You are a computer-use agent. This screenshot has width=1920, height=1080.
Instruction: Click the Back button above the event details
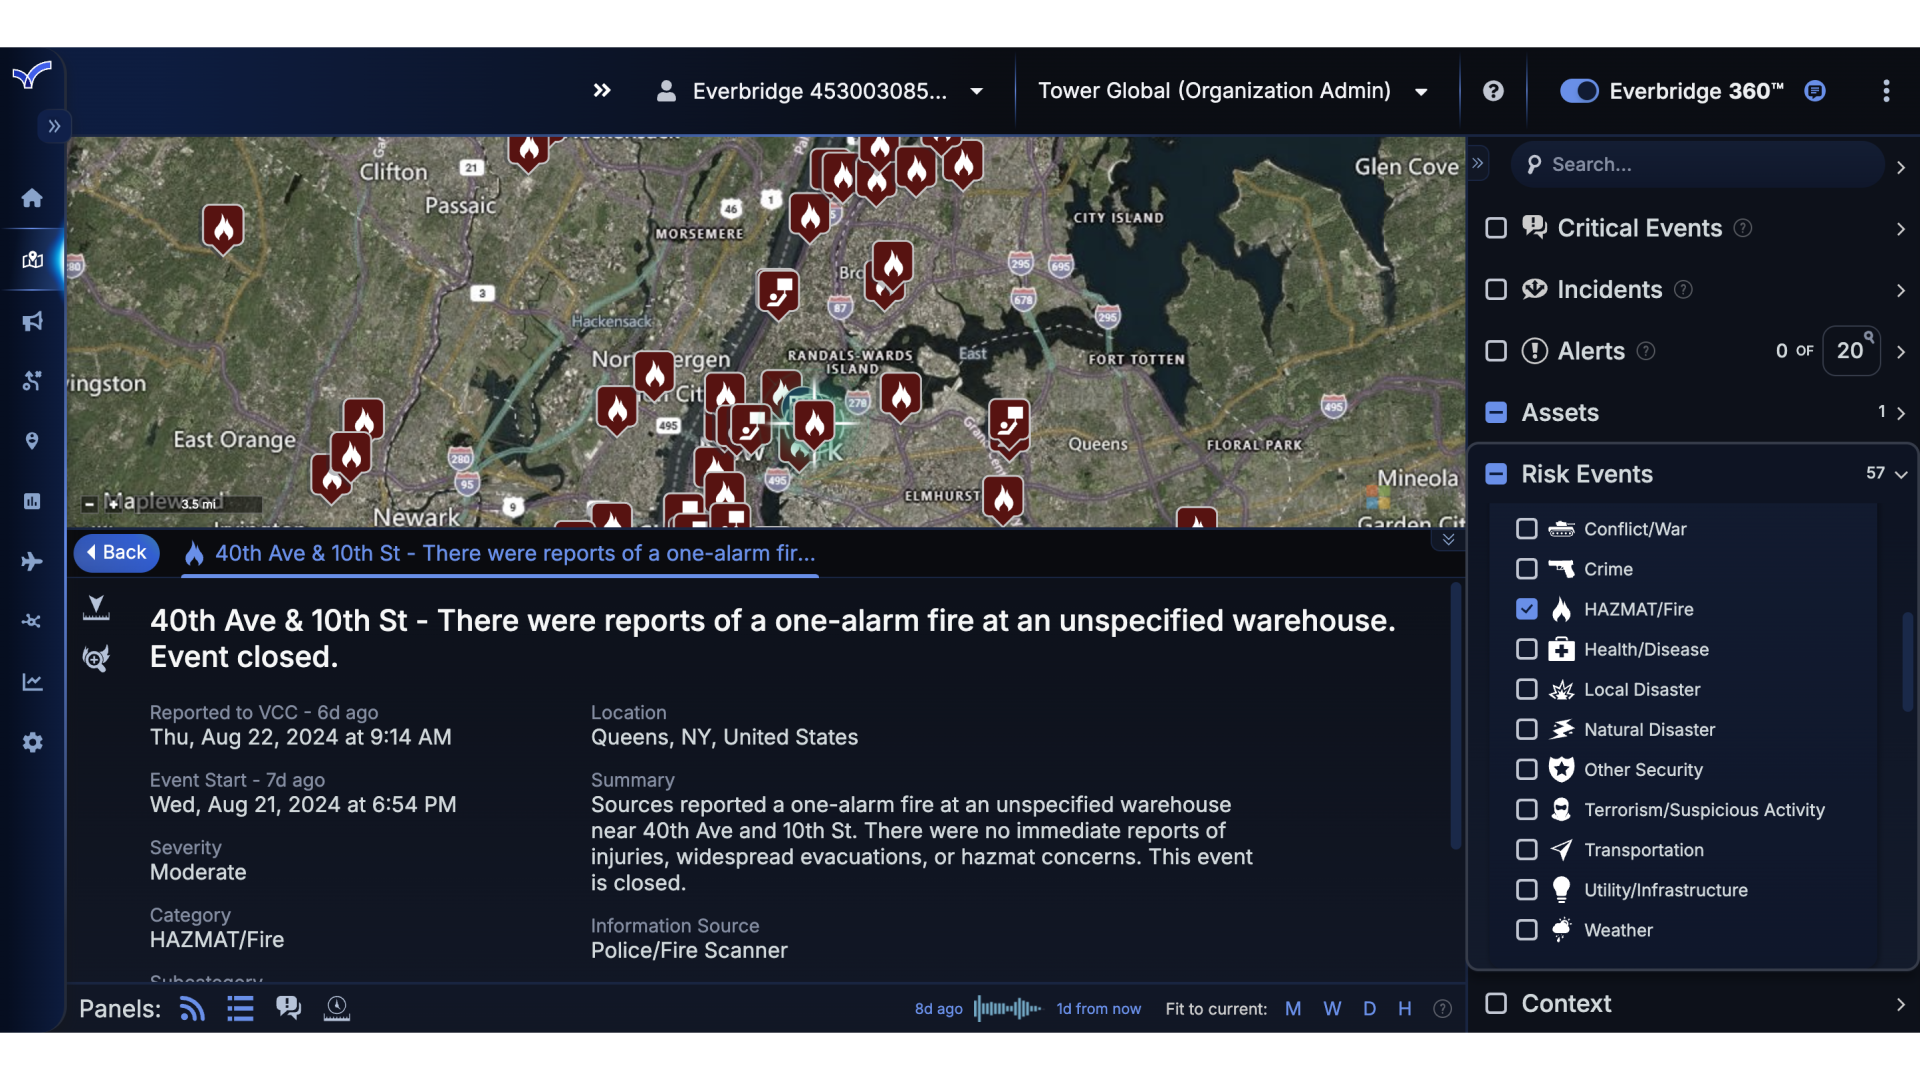click(116, 552)
